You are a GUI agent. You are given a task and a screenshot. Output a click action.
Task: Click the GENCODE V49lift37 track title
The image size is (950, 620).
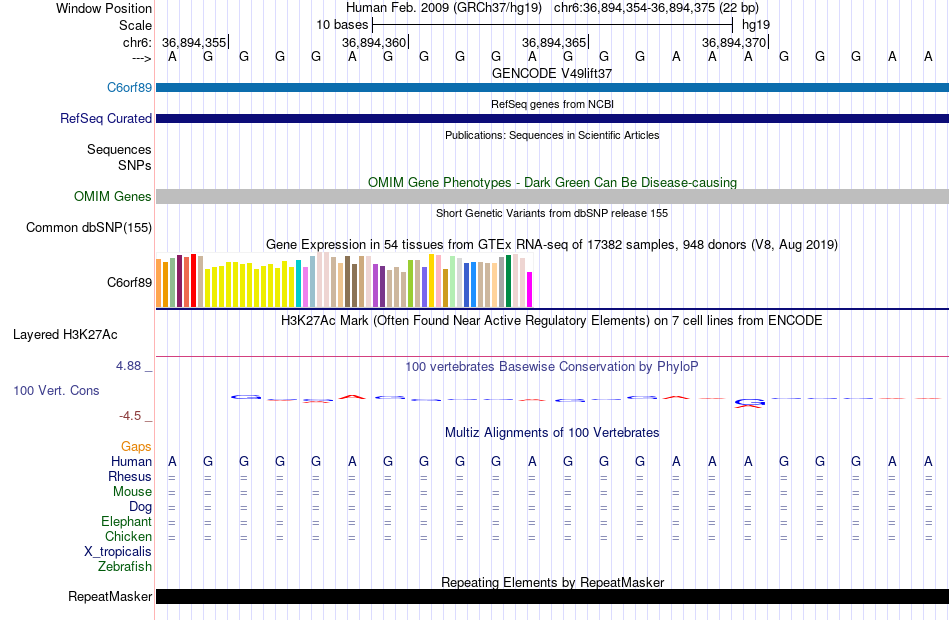[552, 73]
